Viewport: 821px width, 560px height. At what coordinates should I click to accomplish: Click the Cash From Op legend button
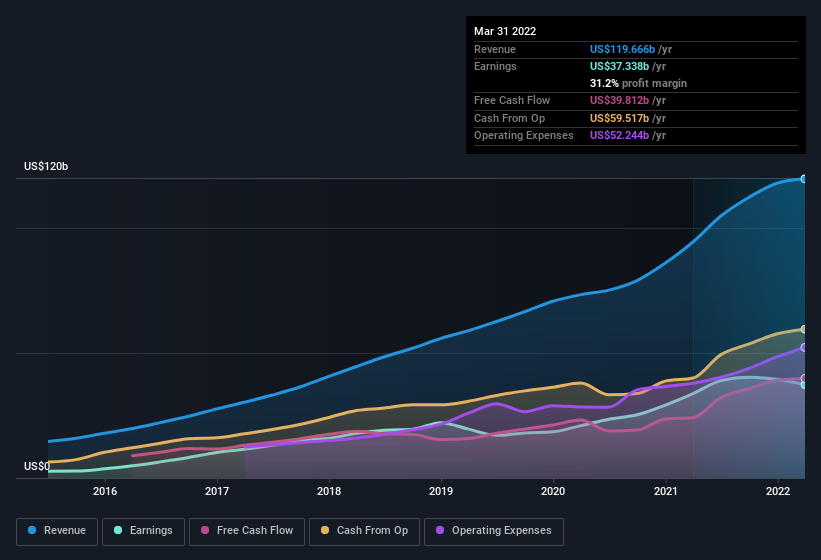[x=363, y=531]
